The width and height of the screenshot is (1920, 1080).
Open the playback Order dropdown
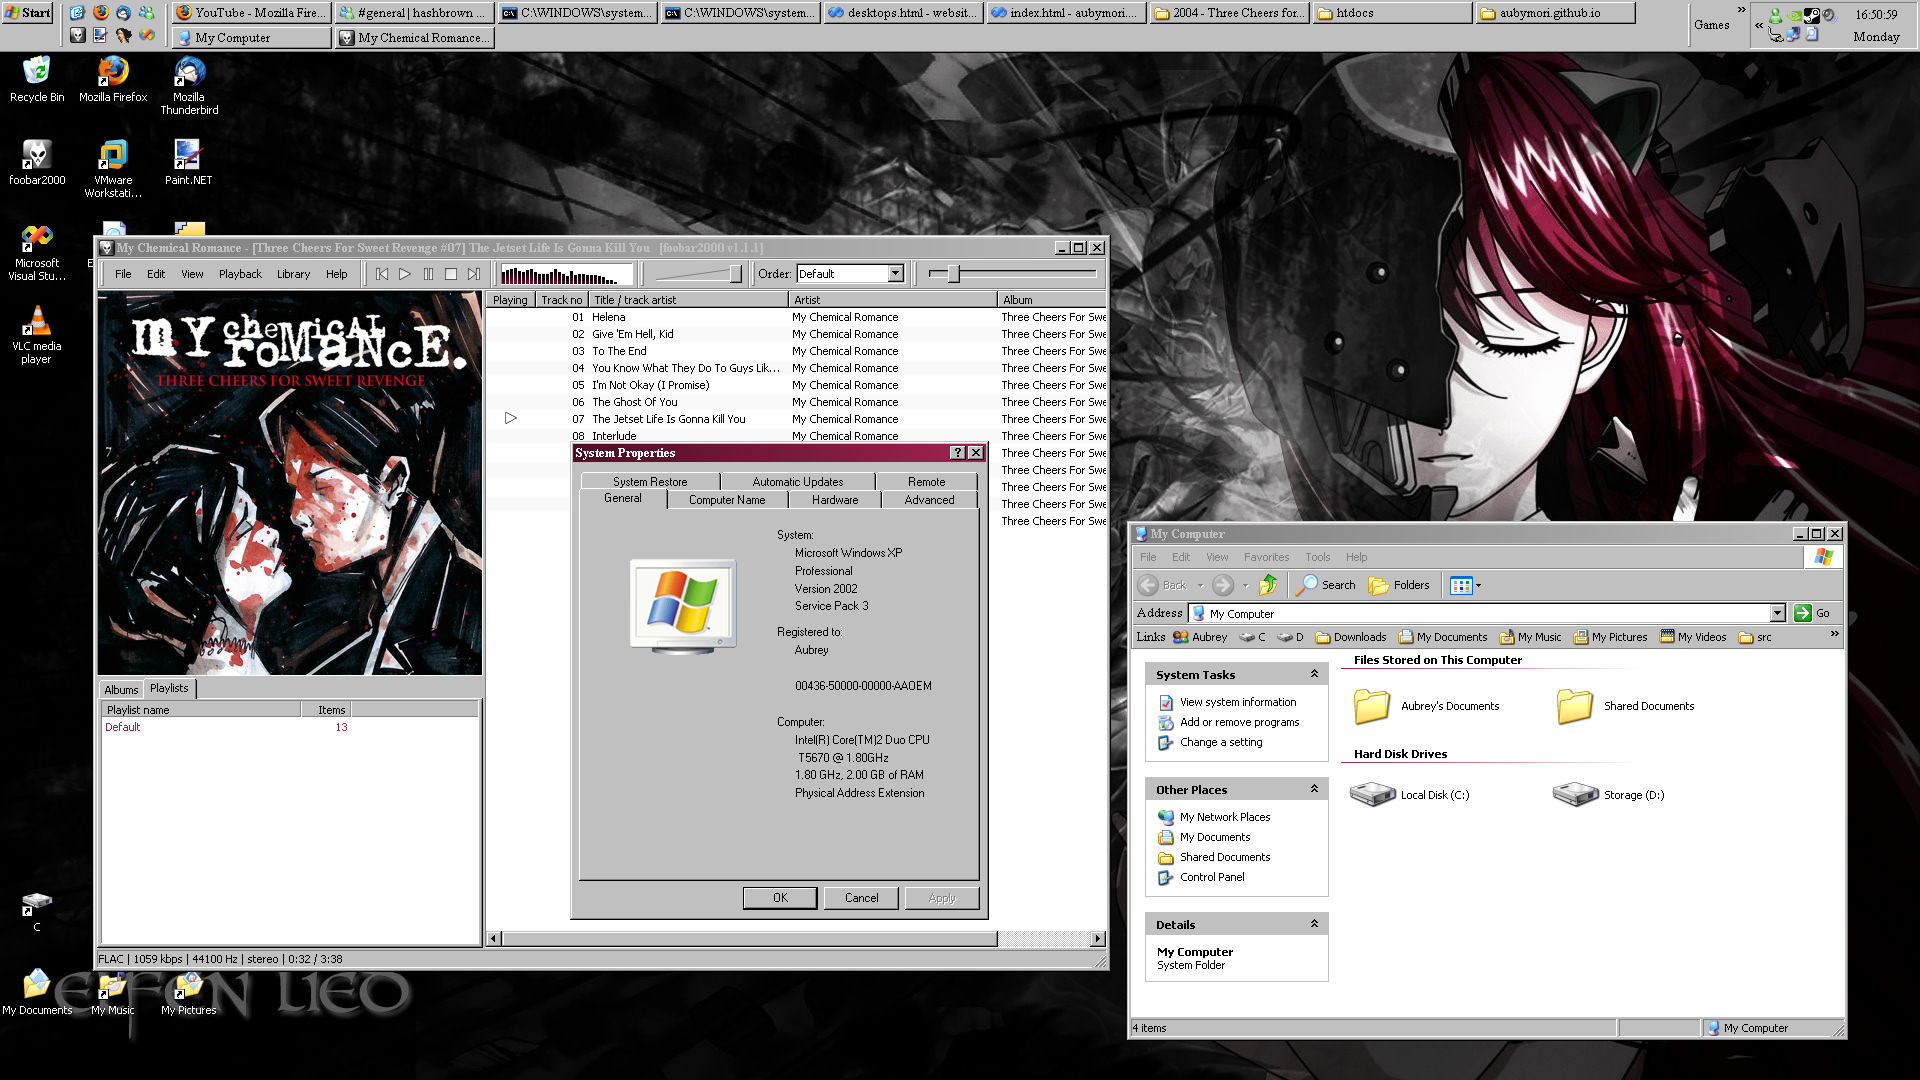pos(895,274)
